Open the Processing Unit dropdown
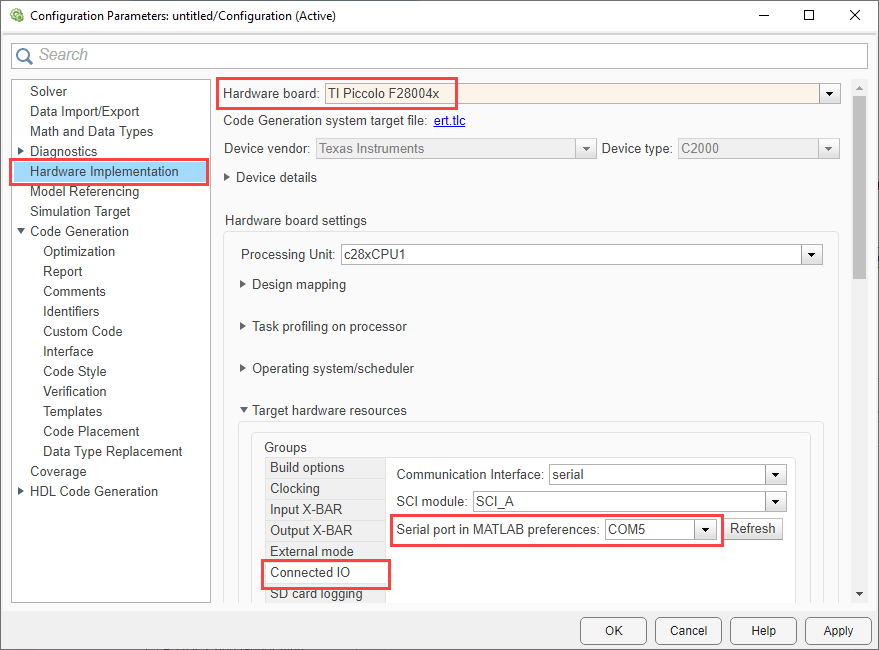Viewport: 879px width, 650px height. pyautogui.click(x=811, y=255)
